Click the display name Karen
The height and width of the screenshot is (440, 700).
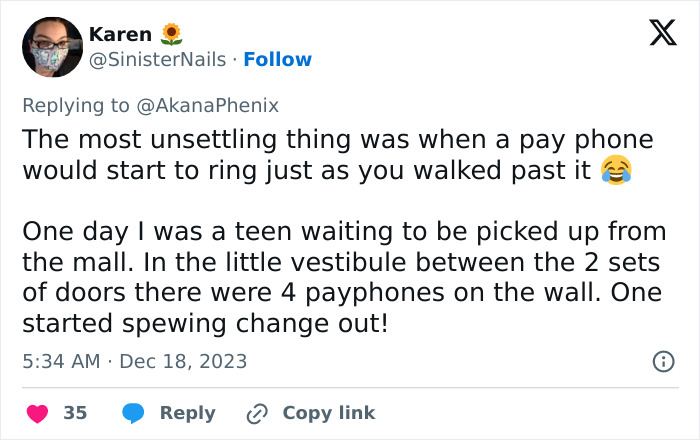120,34
